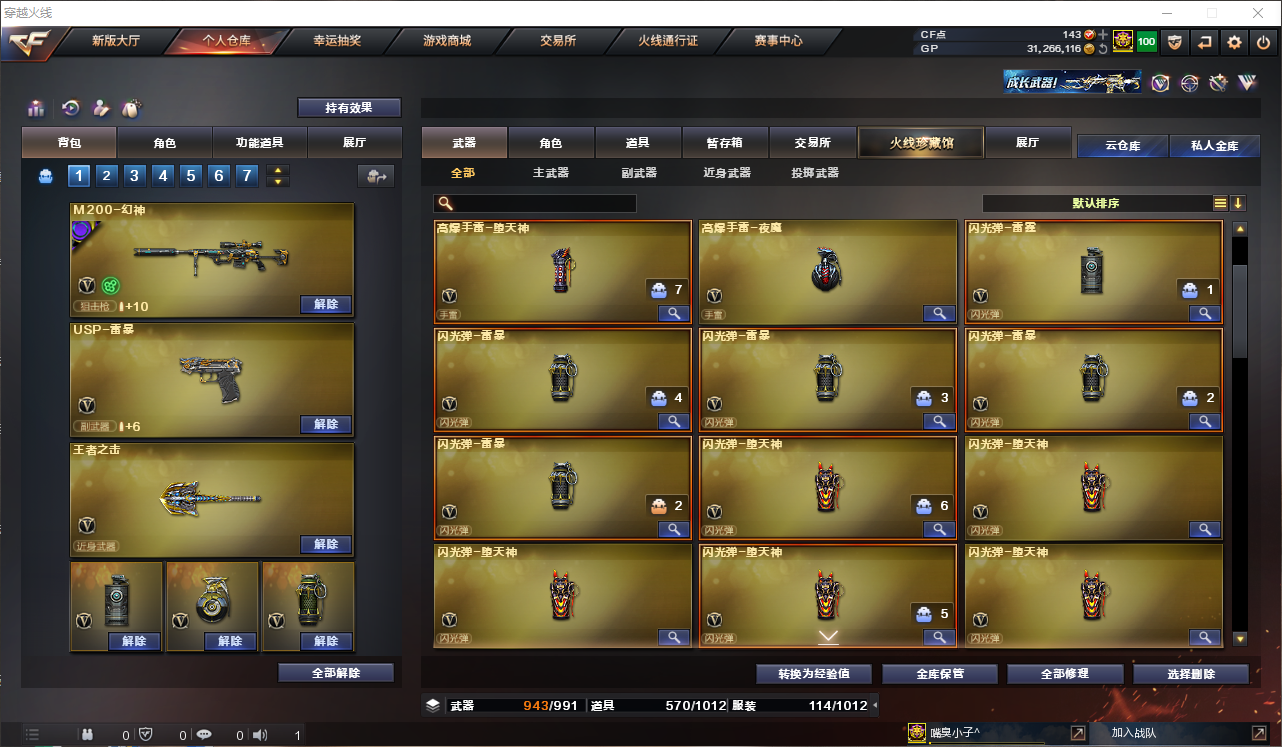Open the settings gear icon in top bar

(1235, 42)
